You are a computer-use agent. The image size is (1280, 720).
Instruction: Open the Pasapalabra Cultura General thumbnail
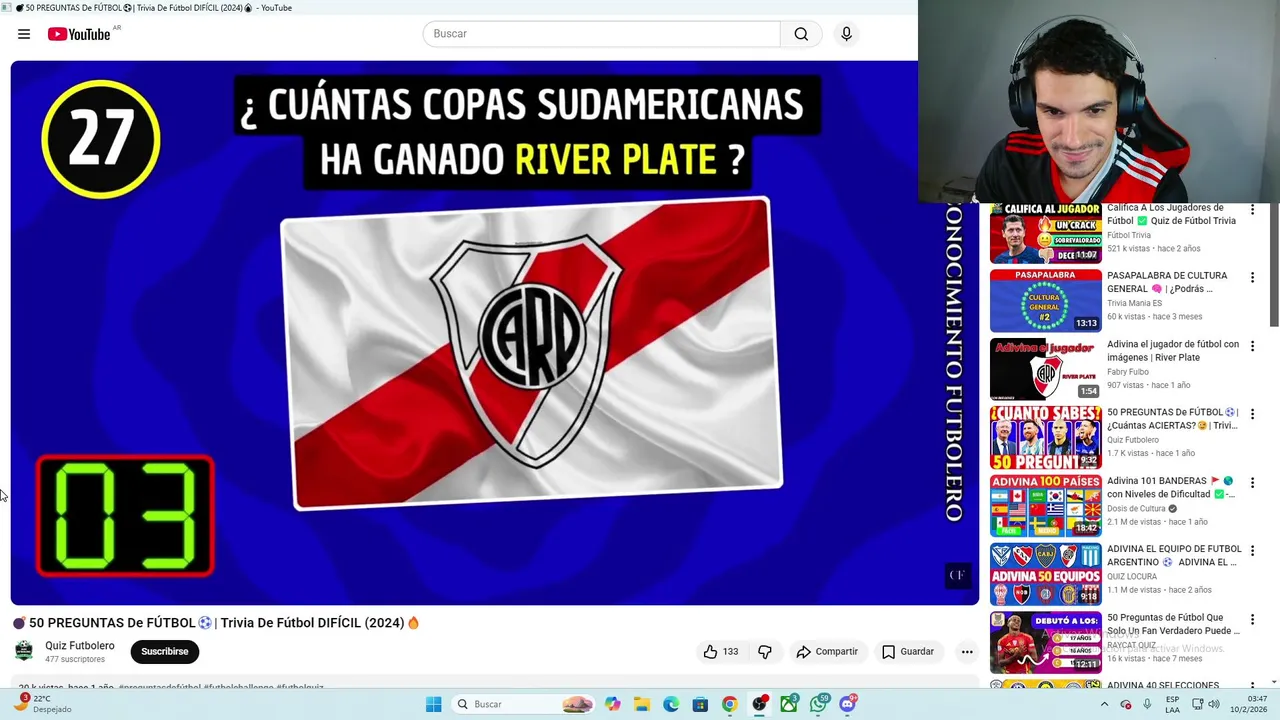(x=1046, y=301)
